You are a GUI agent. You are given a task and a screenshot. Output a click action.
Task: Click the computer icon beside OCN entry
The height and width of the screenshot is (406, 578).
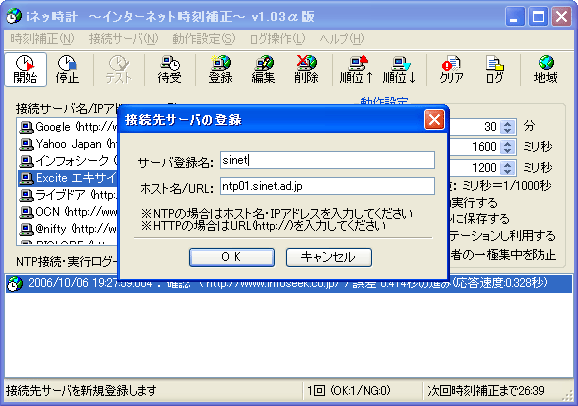pyautogui.click(x=26, y=212)
